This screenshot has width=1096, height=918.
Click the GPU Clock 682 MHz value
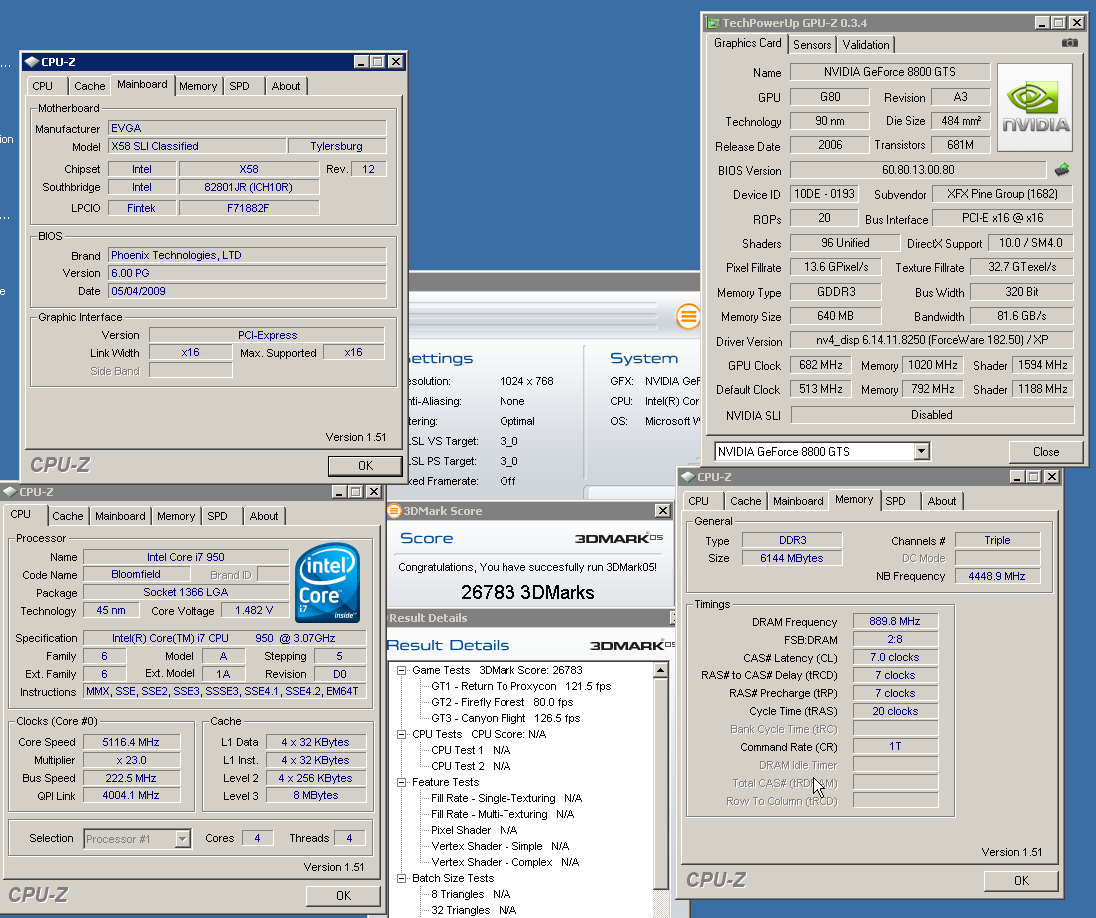(821, 365)
